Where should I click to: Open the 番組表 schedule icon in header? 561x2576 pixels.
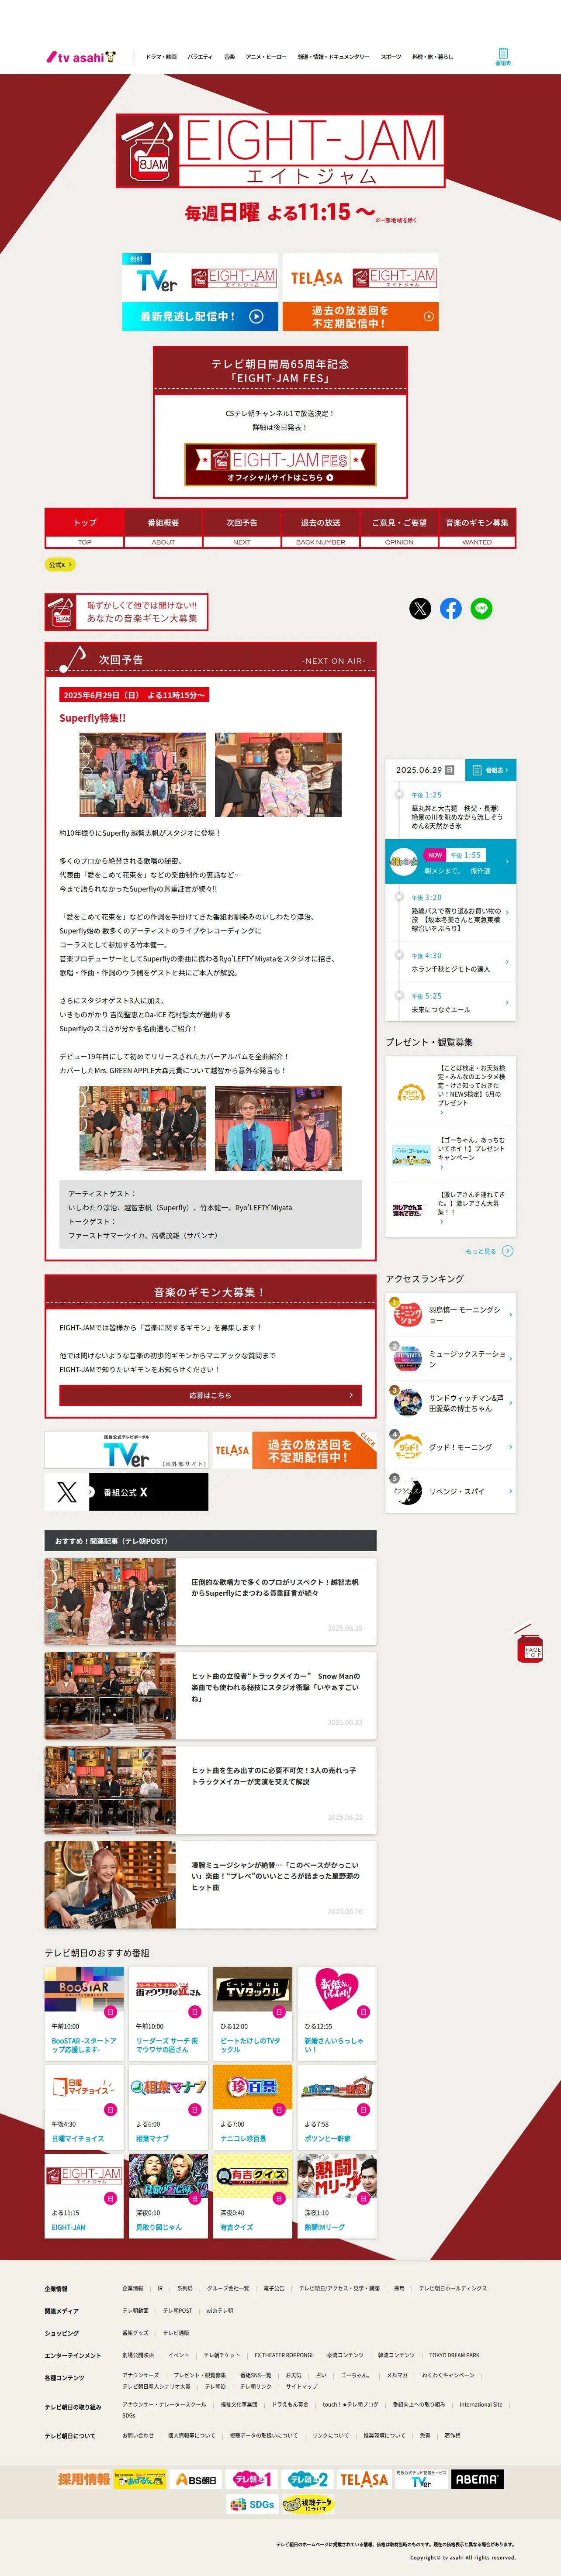[502, 57]
